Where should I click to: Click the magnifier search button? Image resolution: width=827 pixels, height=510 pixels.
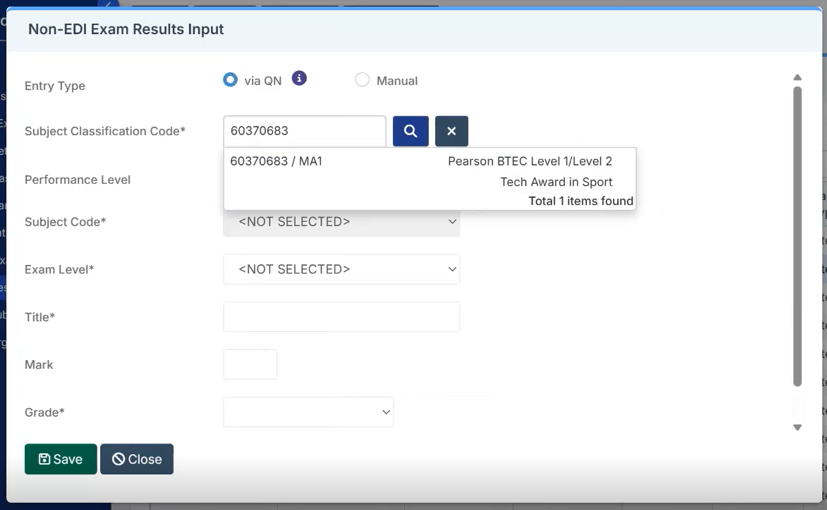pyautogui.click(x=410, y=131)
